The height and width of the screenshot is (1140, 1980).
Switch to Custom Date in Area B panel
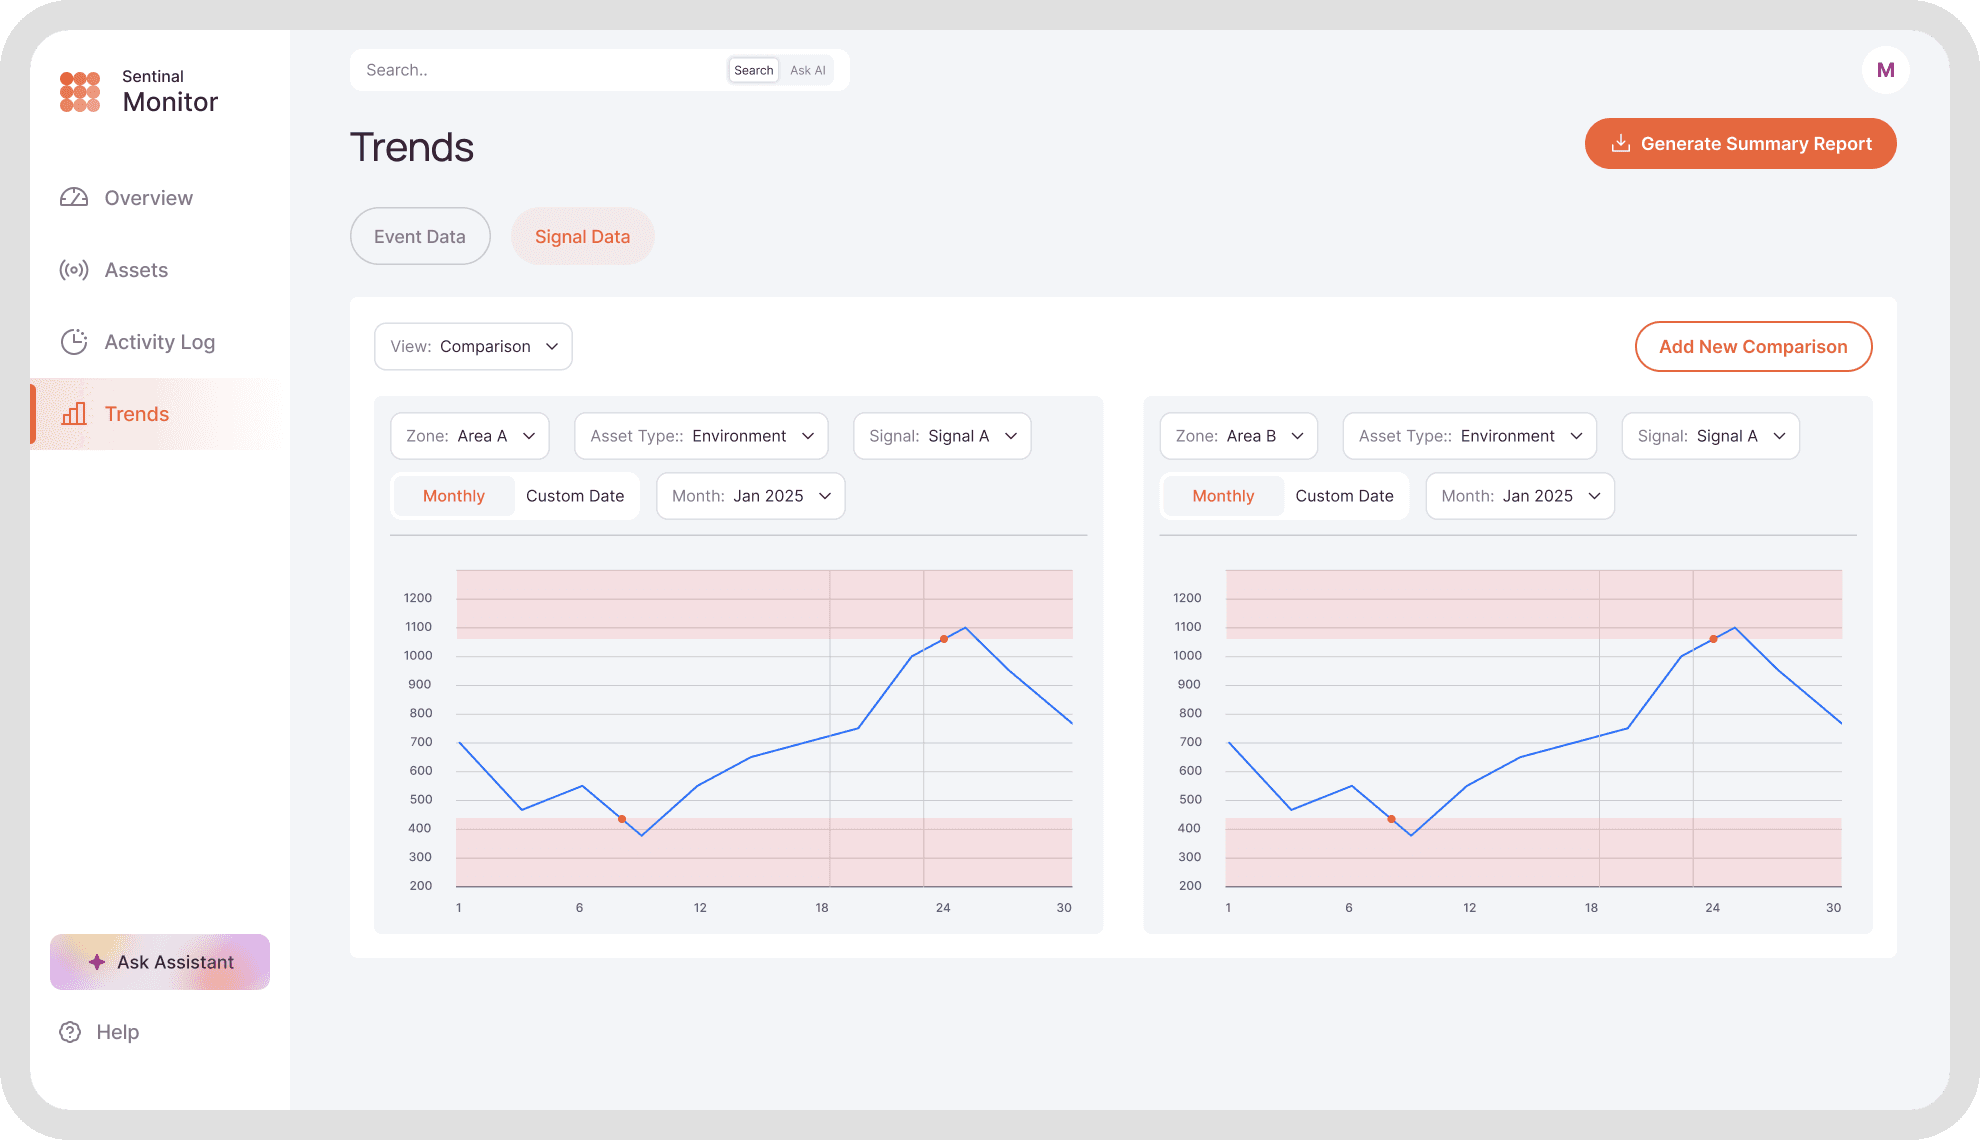1344,496
